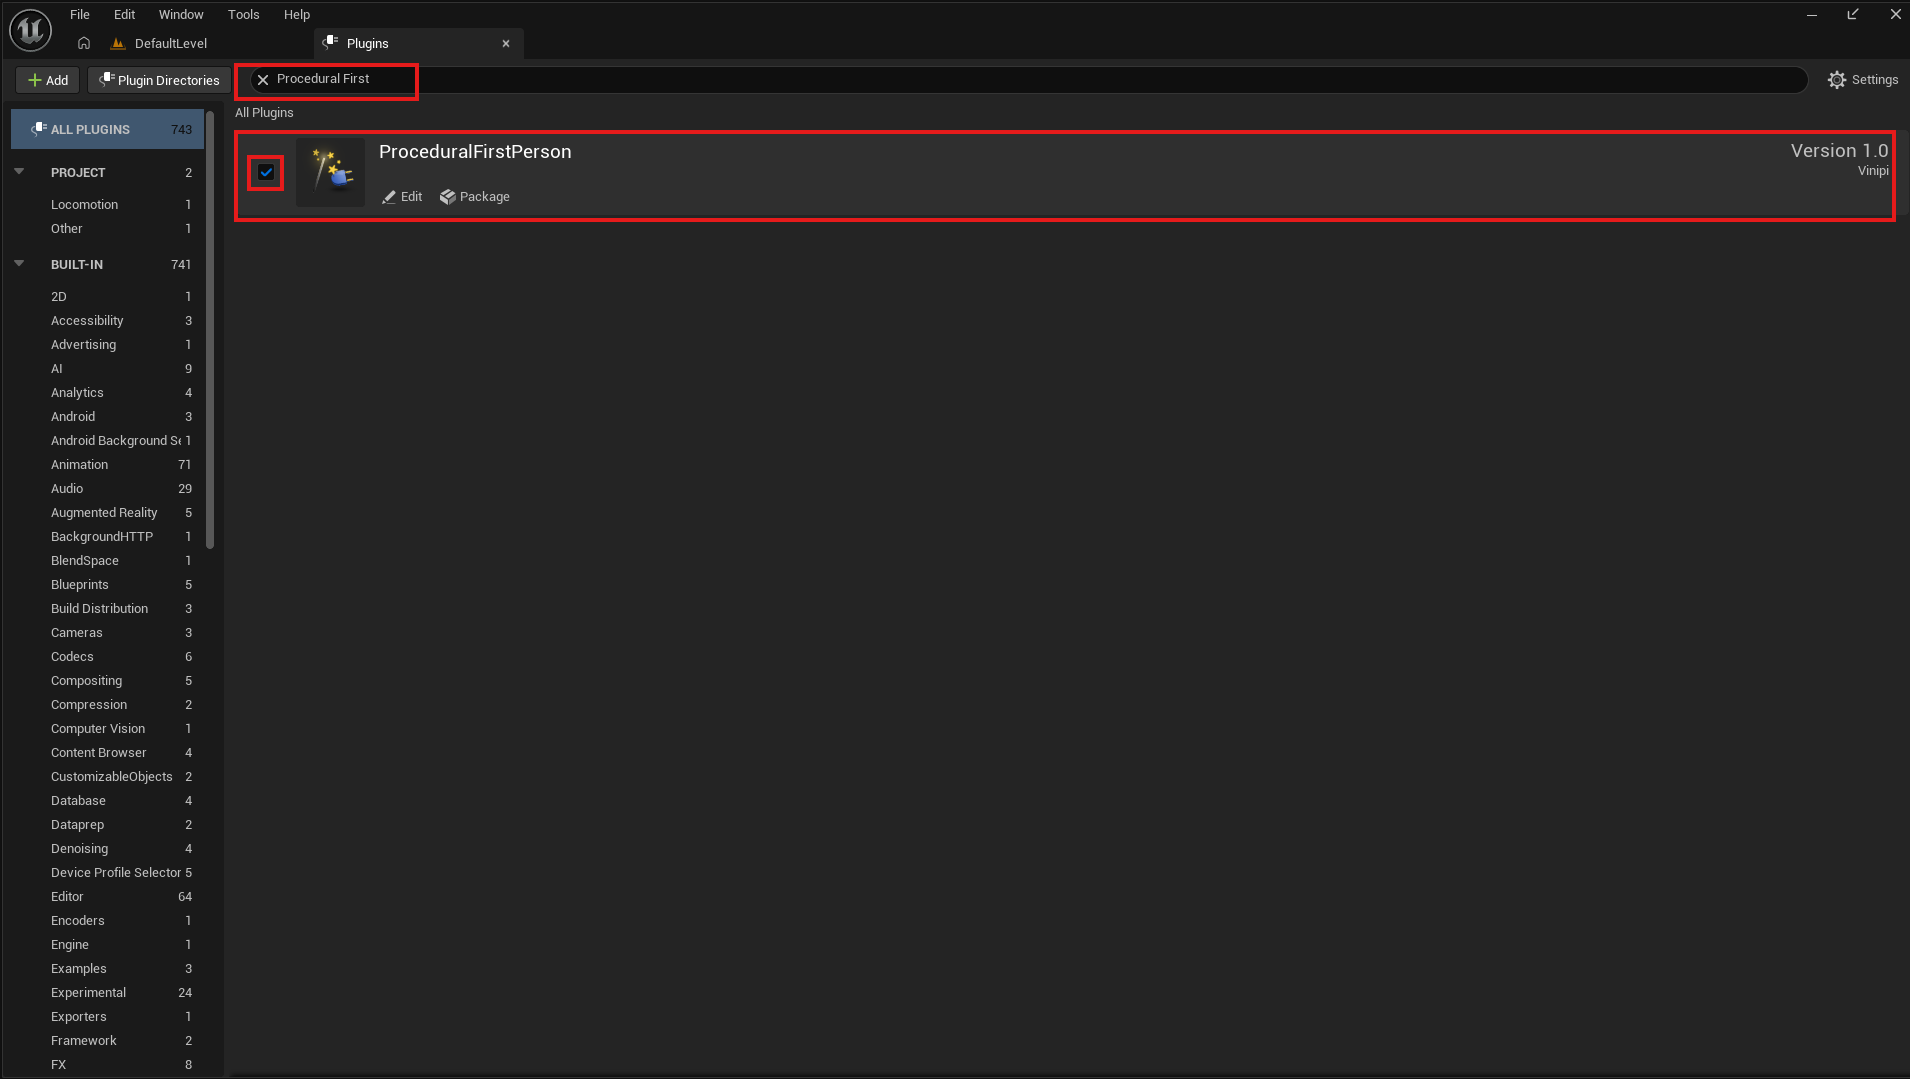
Task: Click the Unreal Engine logo icon
Action: (30, 30)
